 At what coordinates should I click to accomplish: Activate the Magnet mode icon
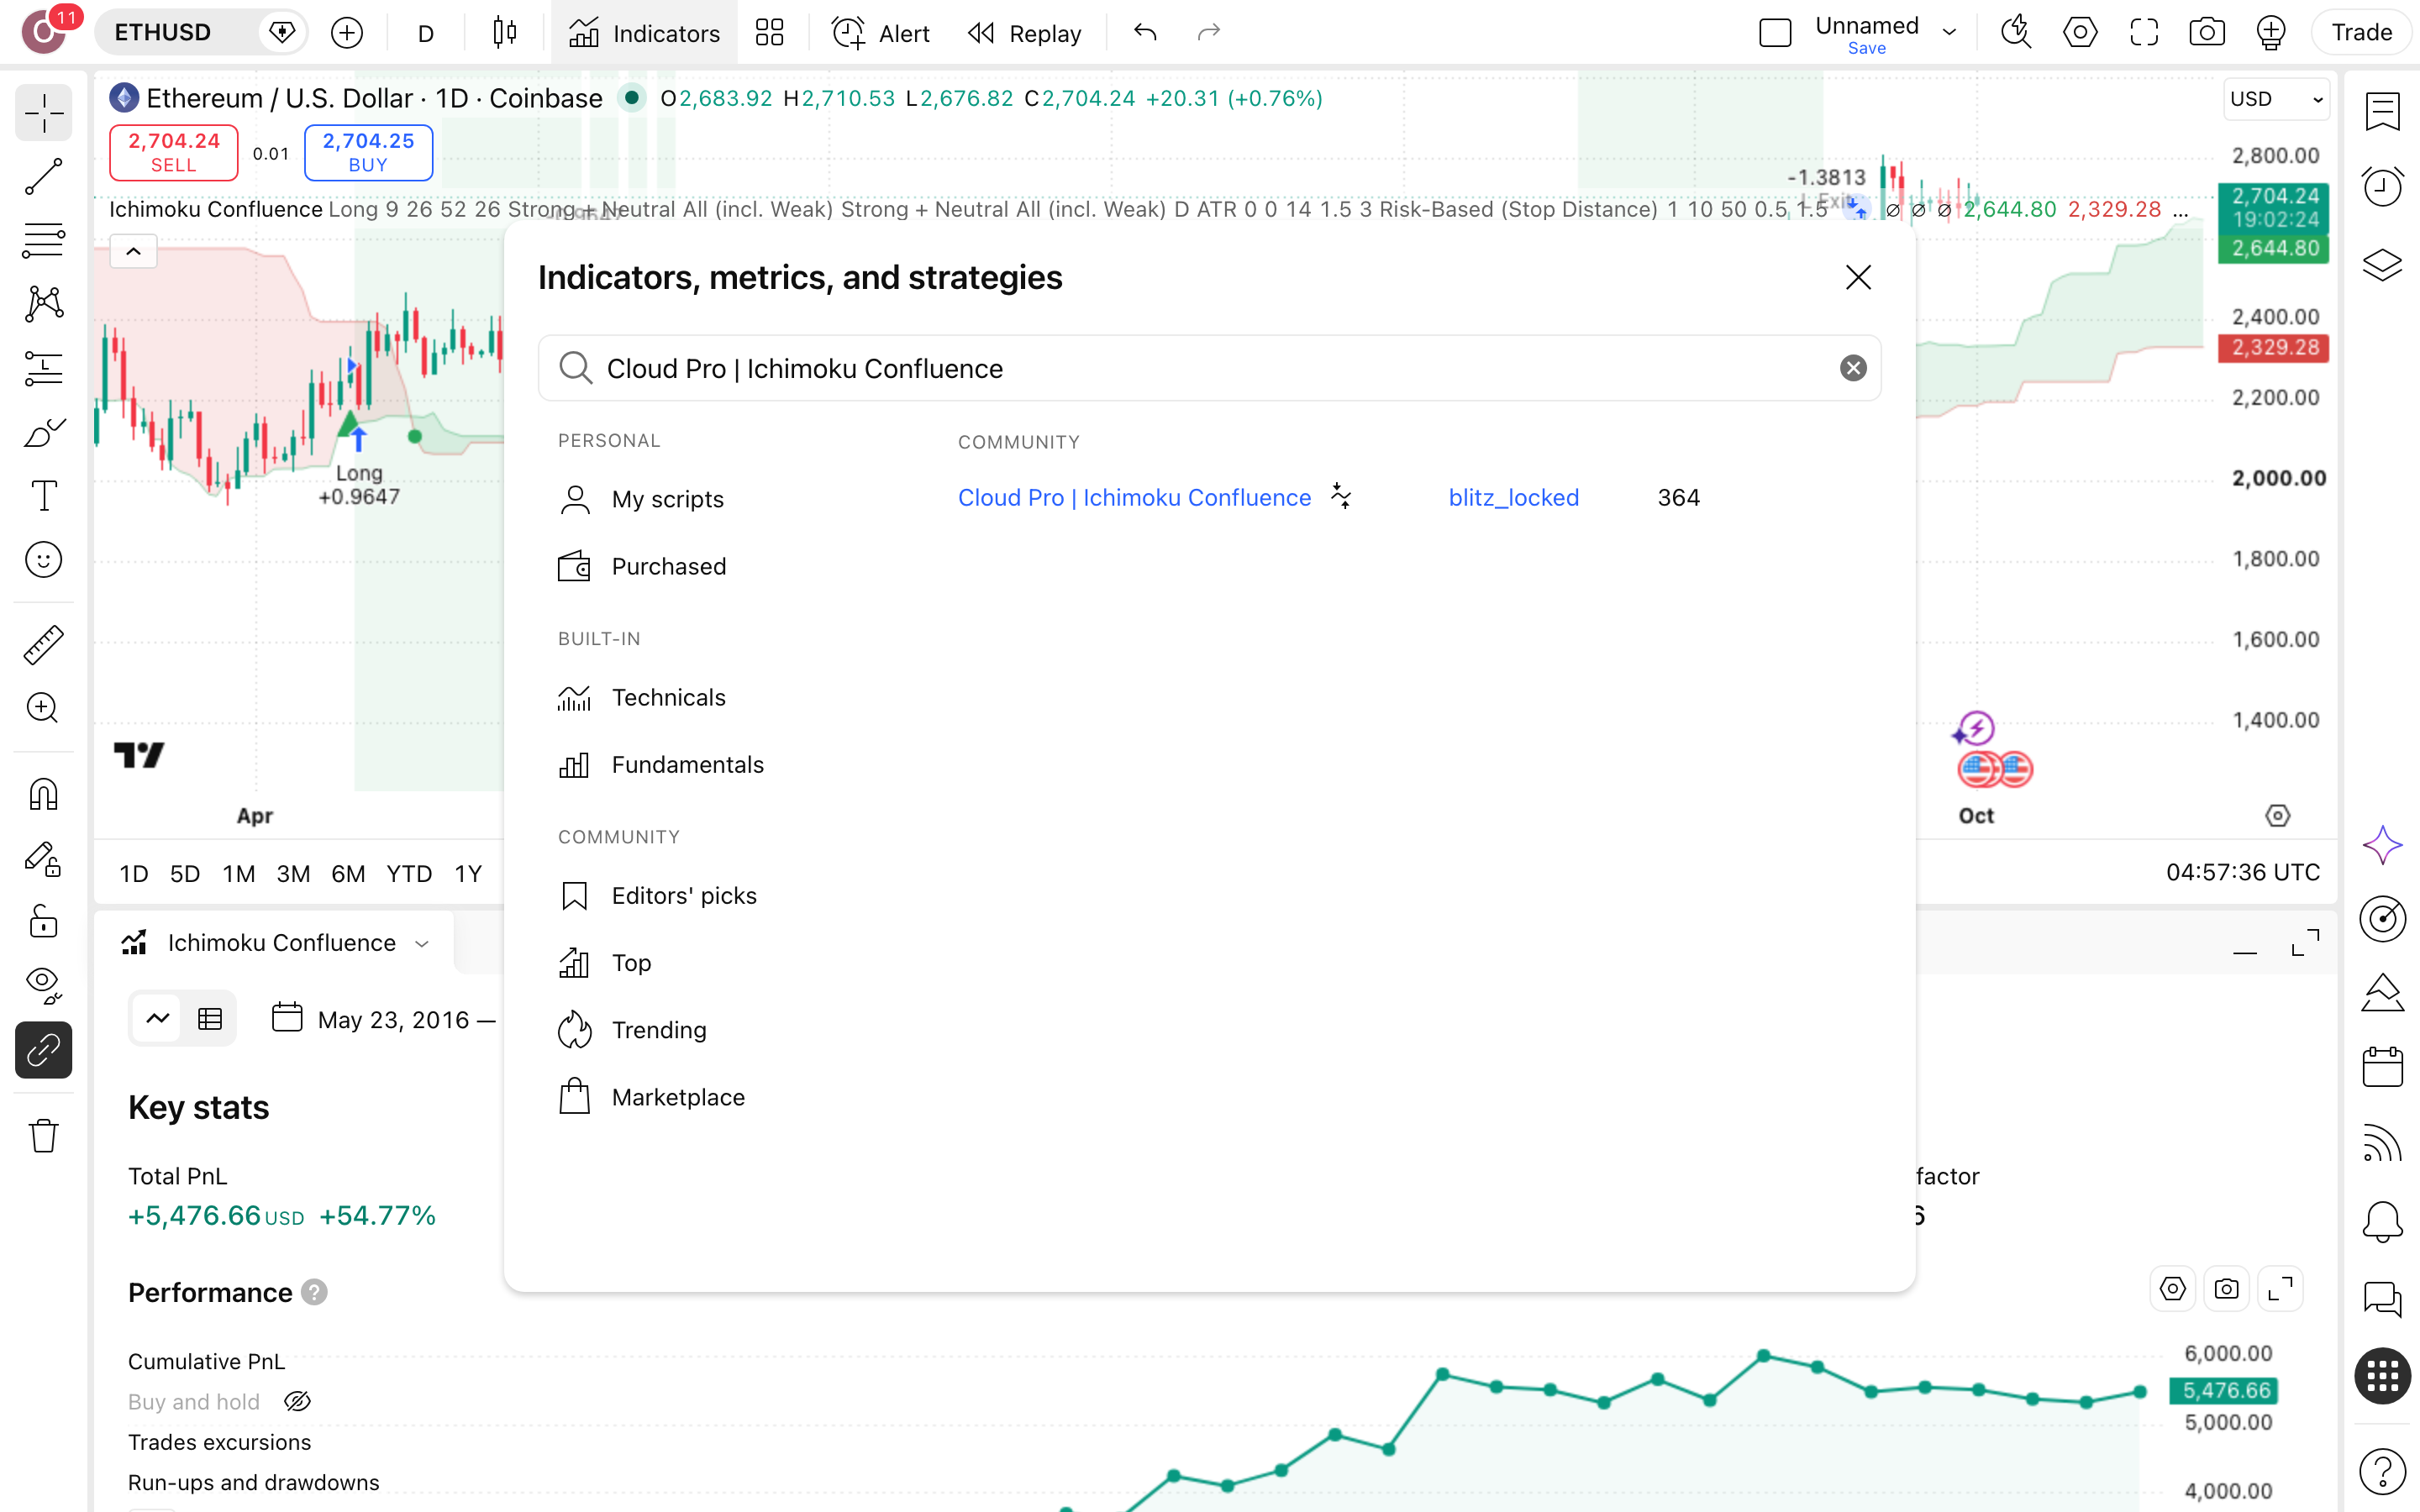pyautogui.click(x=43, y=795)
